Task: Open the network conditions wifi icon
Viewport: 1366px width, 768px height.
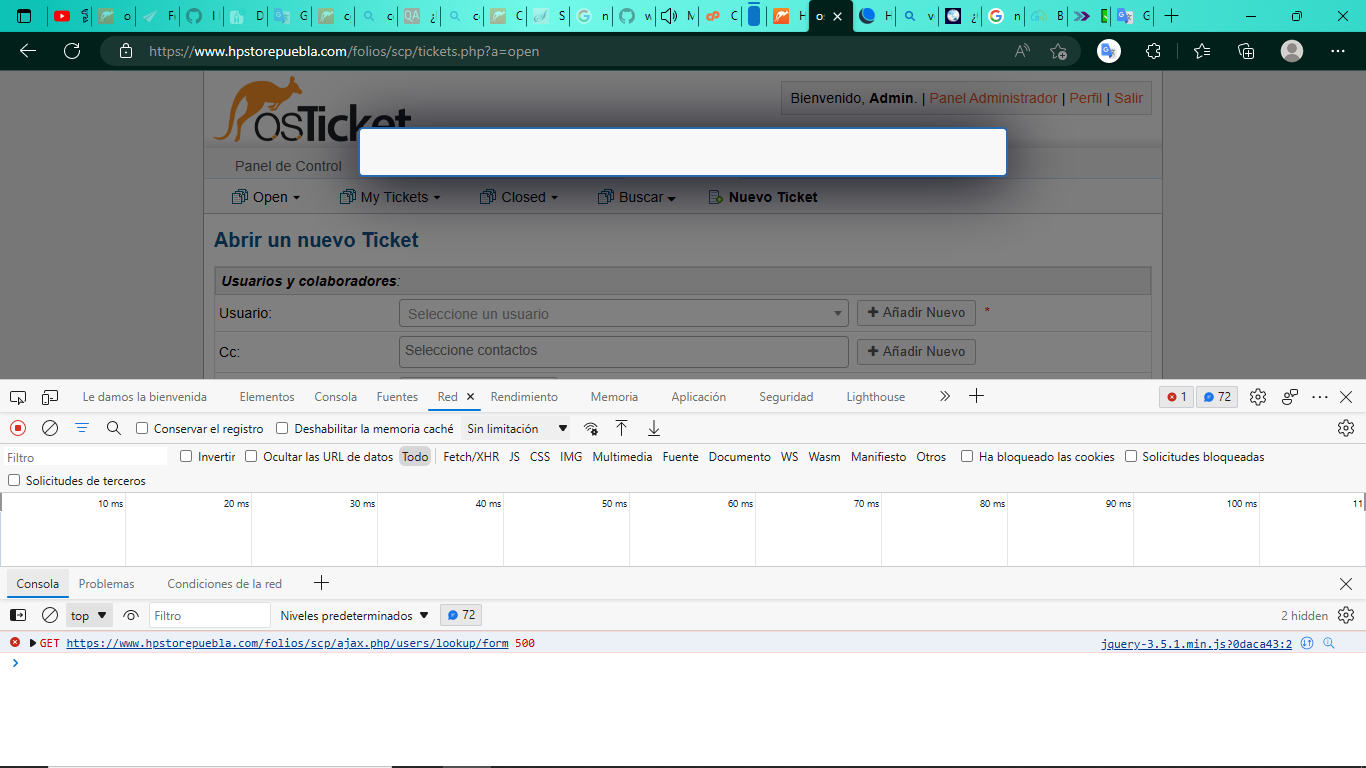Action: pyautogui.click(x=591, y=428)
